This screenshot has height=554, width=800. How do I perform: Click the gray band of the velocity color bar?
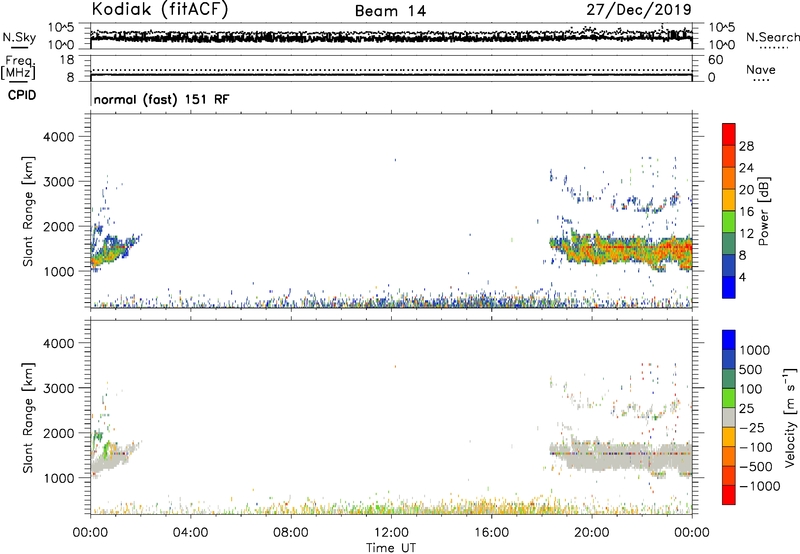(x=729, y=417)
